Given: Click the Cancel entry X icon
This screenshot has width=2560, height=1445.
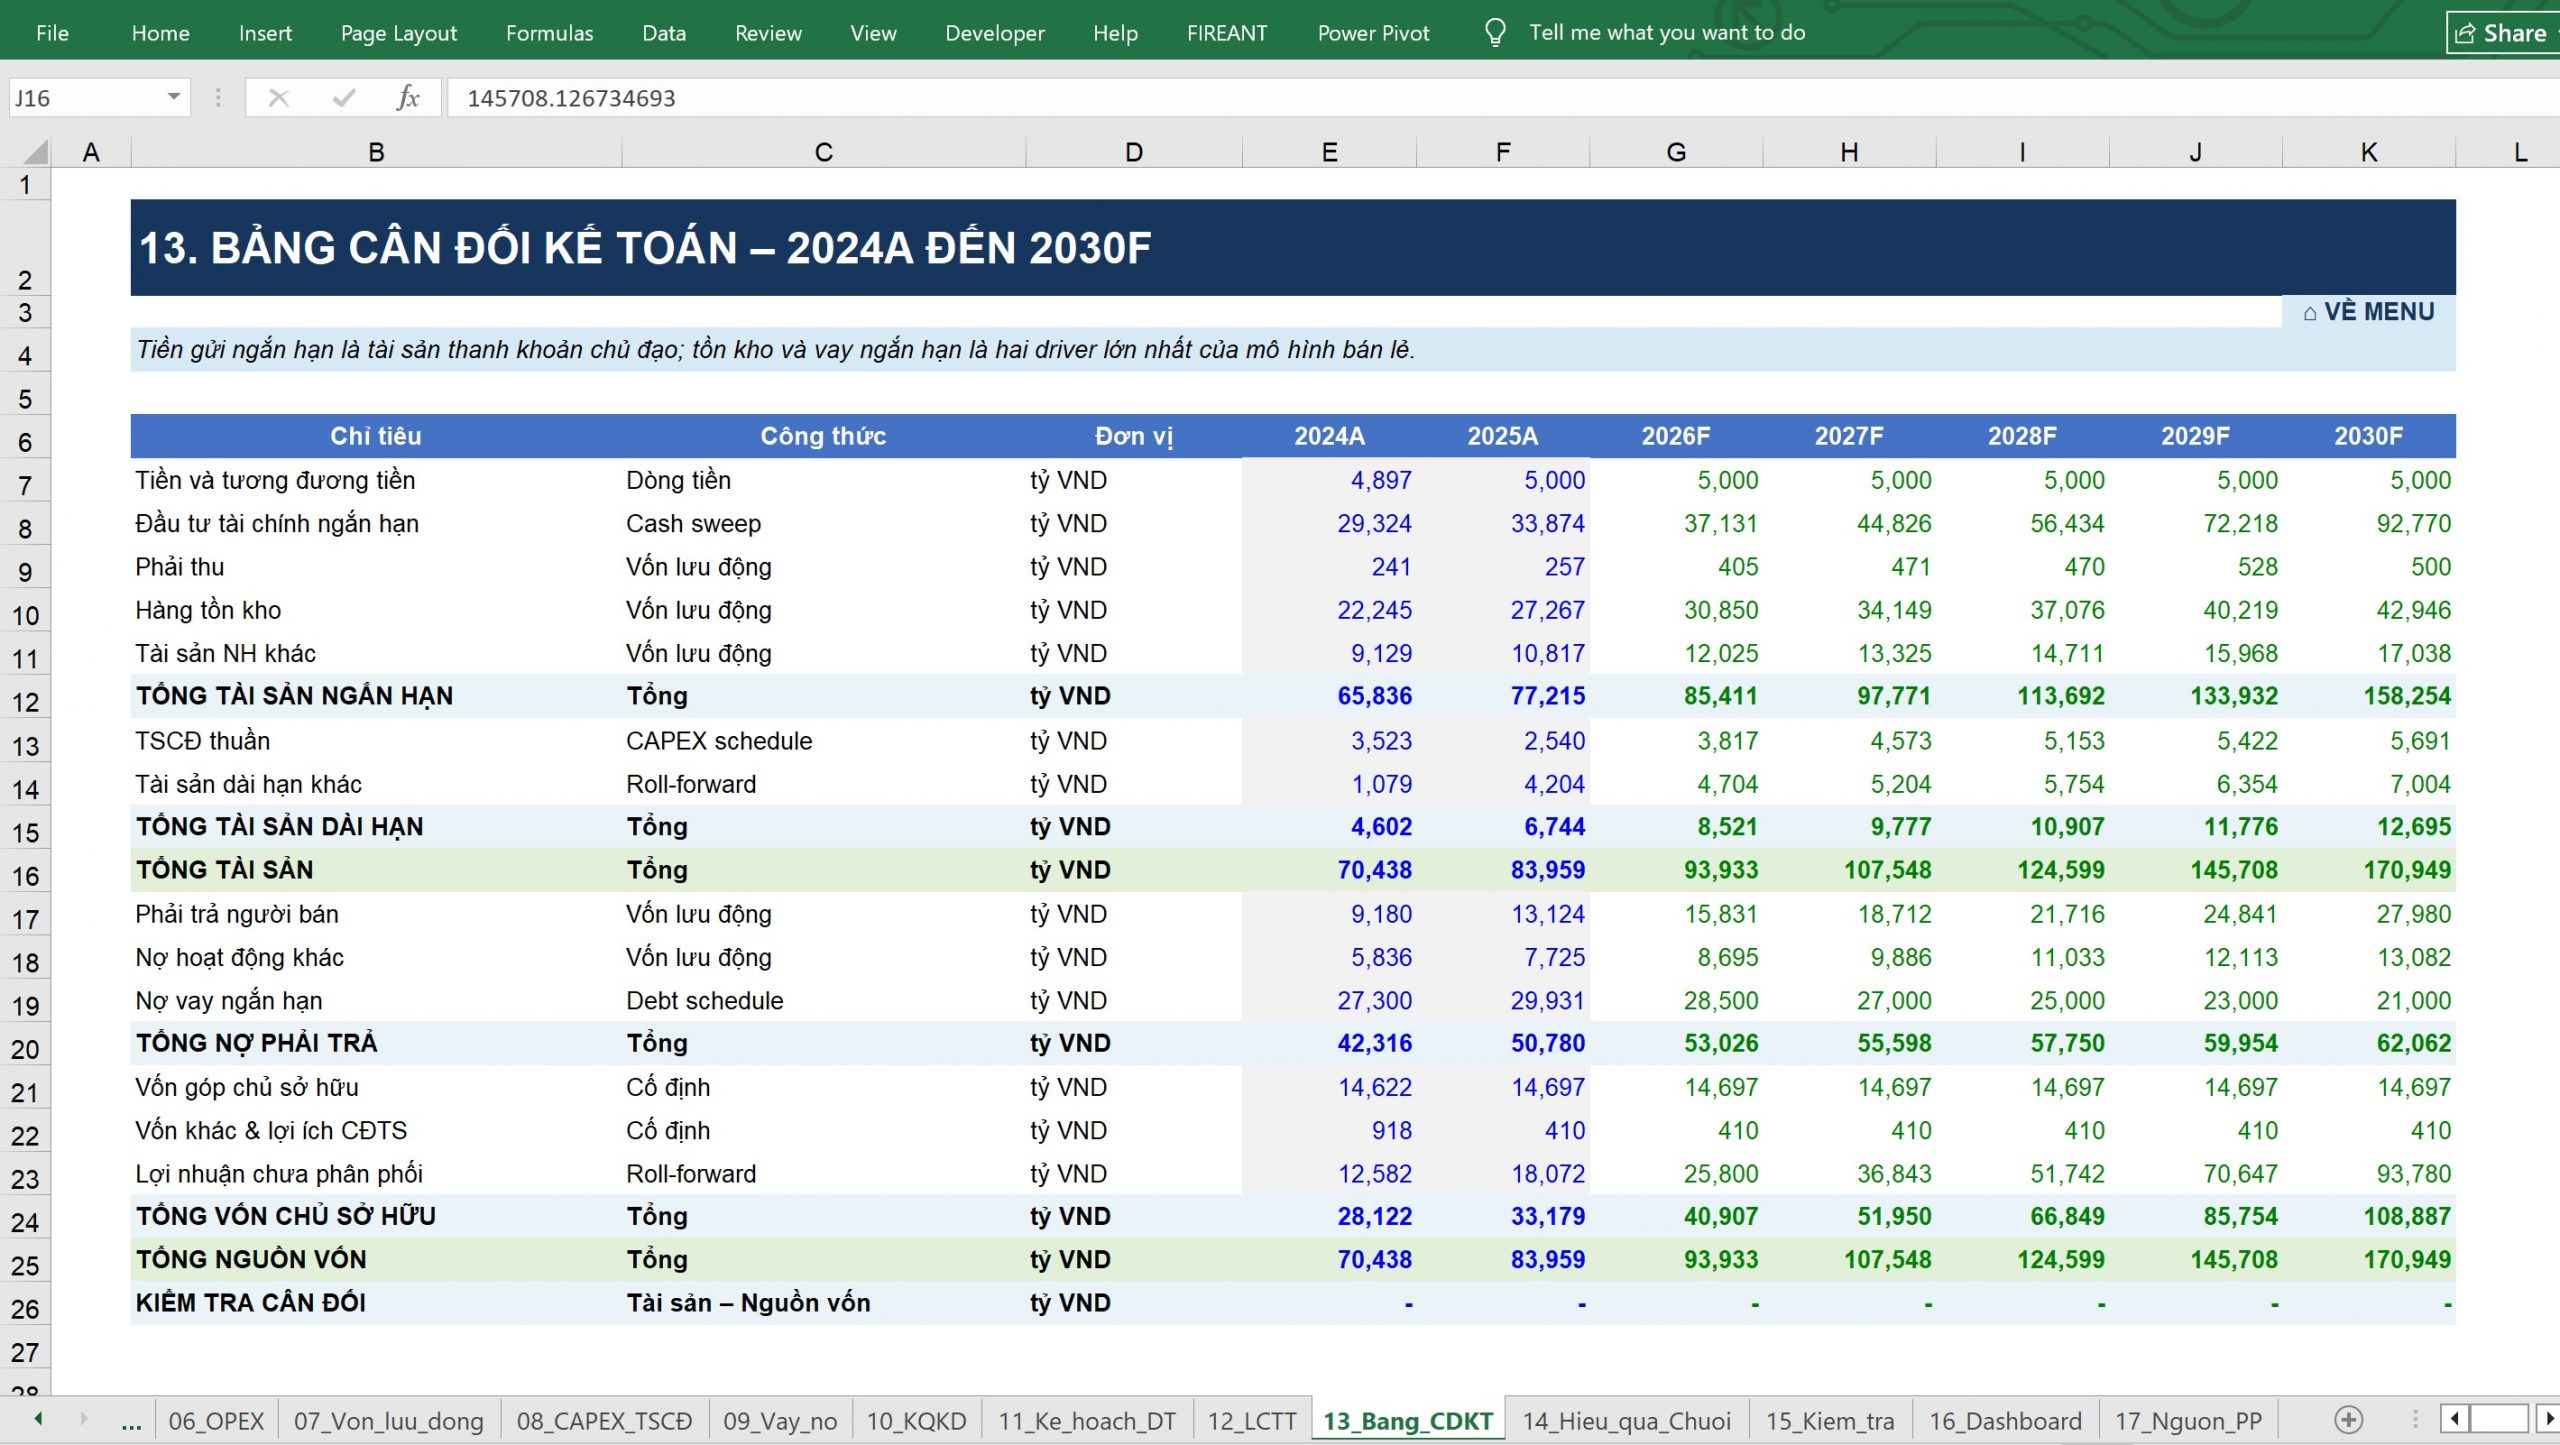Looking at the screenshot, I should [278, 98].
